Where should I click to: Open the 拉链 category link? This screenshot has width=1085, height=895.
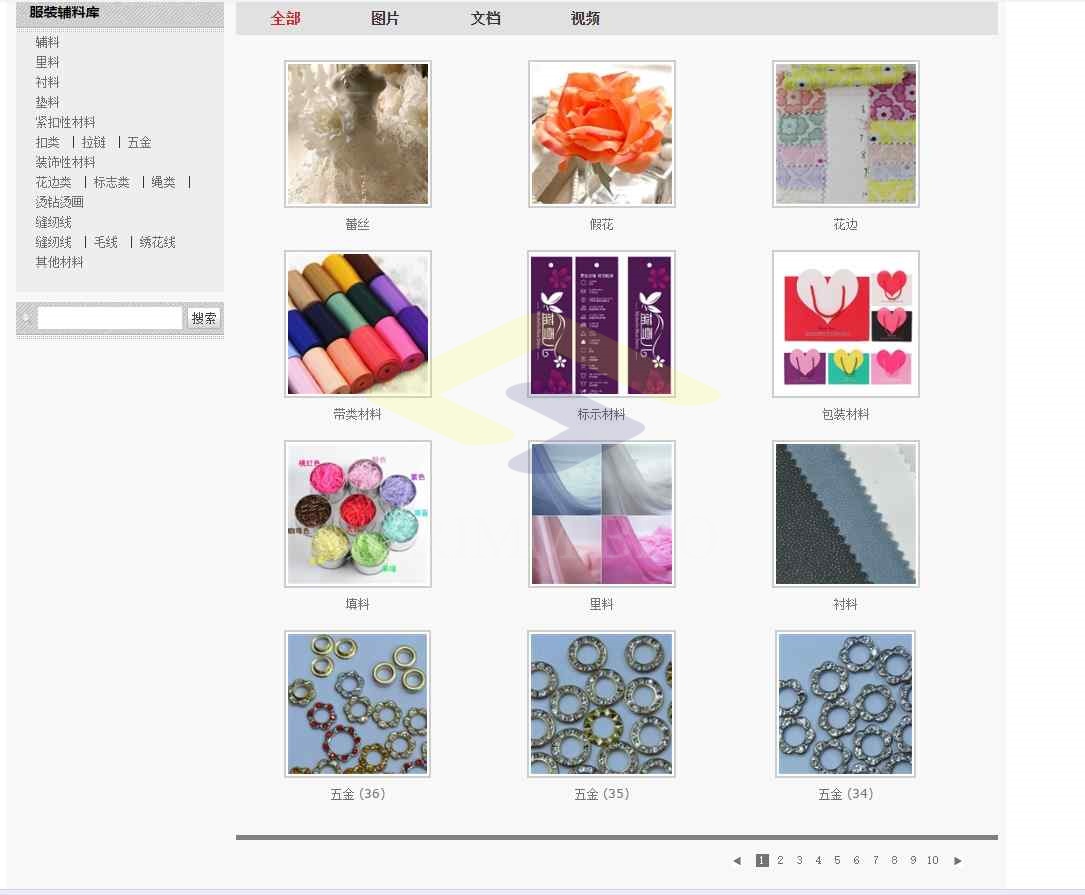pos(94,142)
